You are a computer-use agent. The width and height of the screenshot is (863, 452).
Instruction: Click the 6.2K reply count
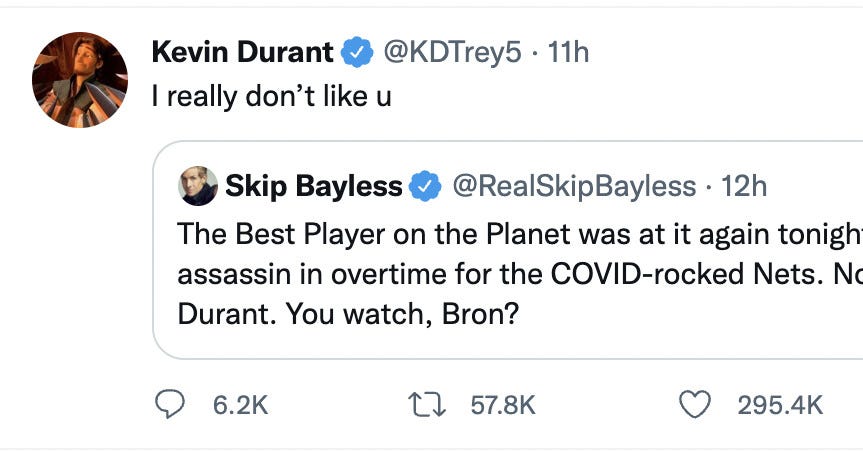[x=240, y=405]
